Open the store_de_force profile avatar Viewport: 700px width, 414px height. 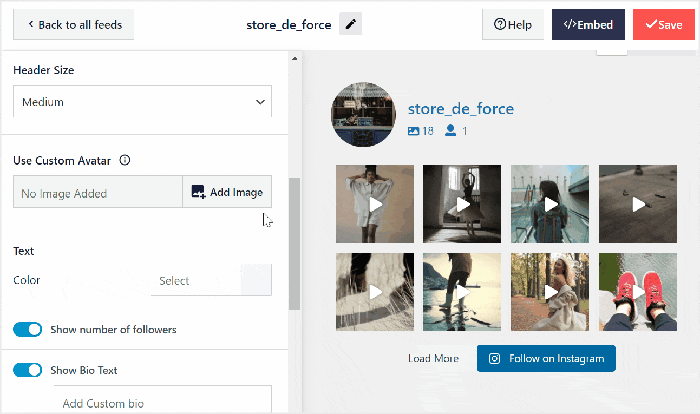pos(363,114)
